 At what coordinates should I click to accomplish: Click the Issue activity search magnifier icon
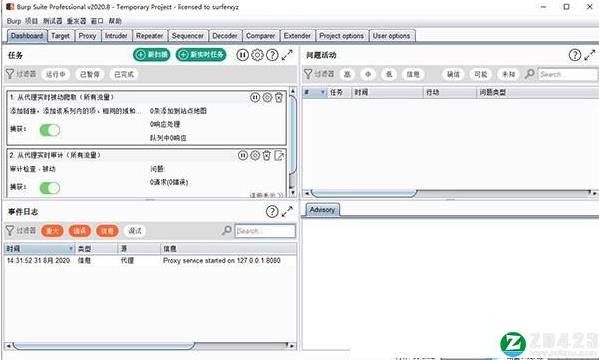click(x=529, y=74)
